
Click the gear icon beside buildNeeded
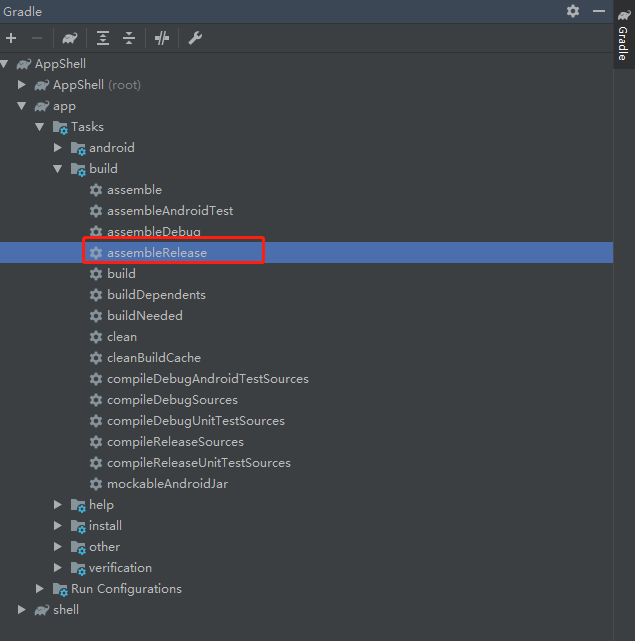96,316
